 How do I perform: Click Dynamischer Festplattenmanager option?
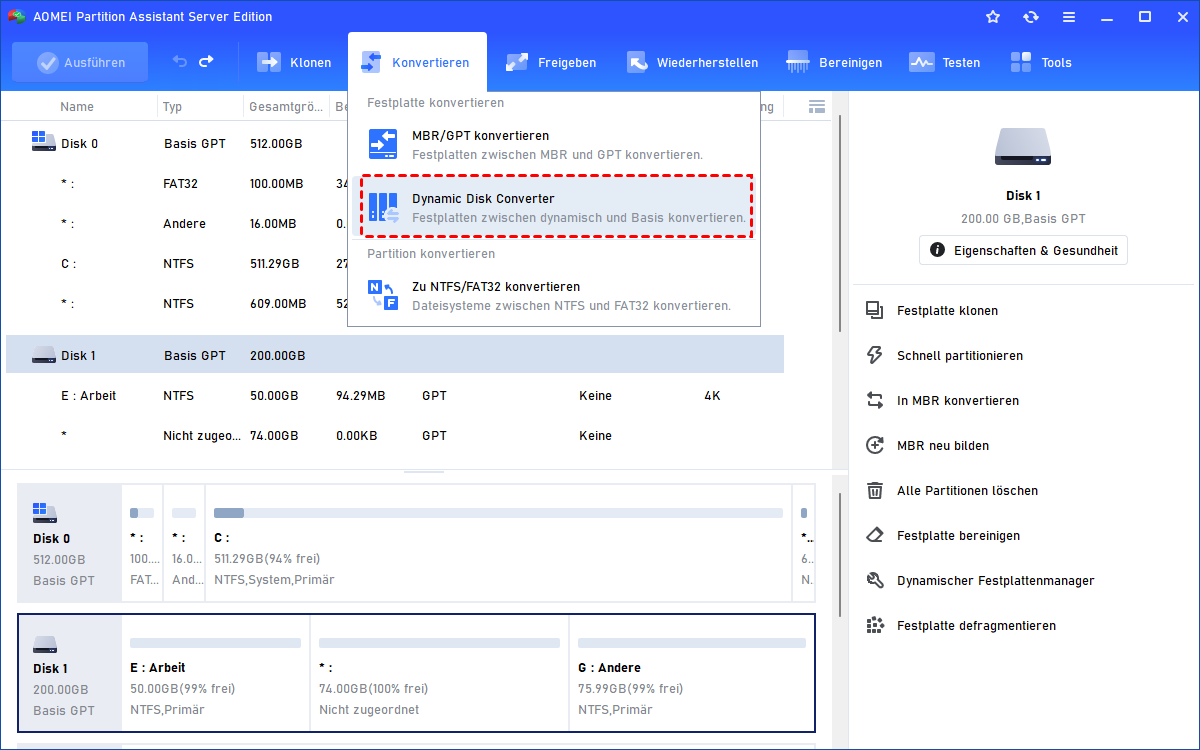[x=995, y=581]
